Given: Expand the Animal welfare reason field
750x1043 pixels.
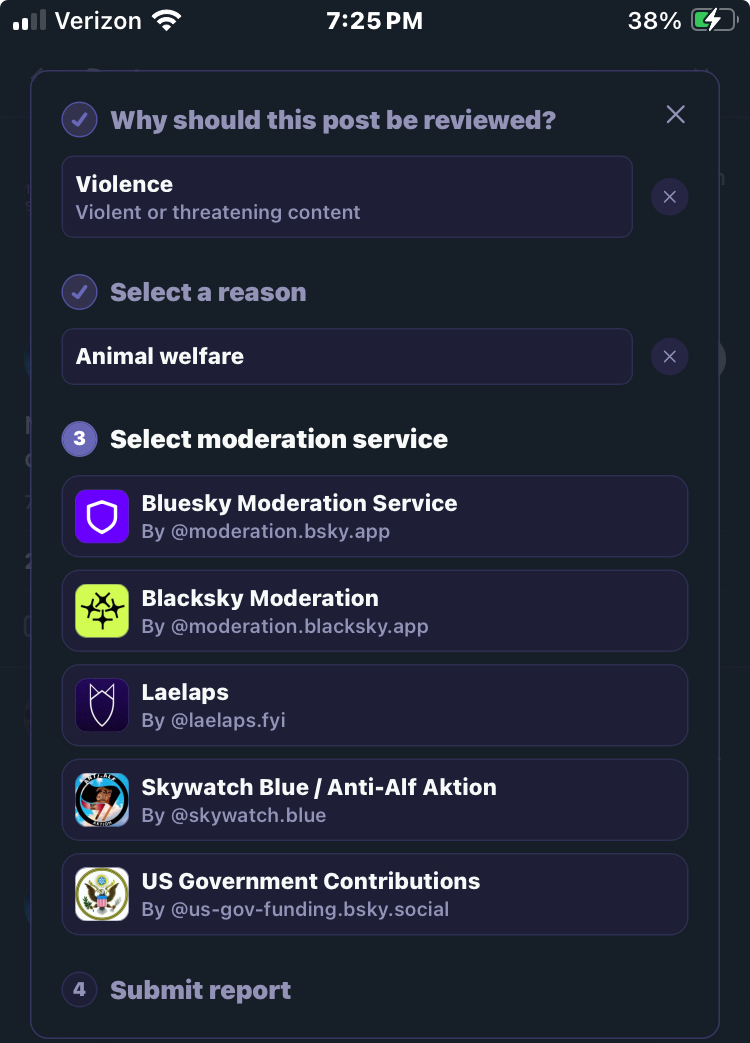Looking at the screenshot, I should tap(346, 356).
